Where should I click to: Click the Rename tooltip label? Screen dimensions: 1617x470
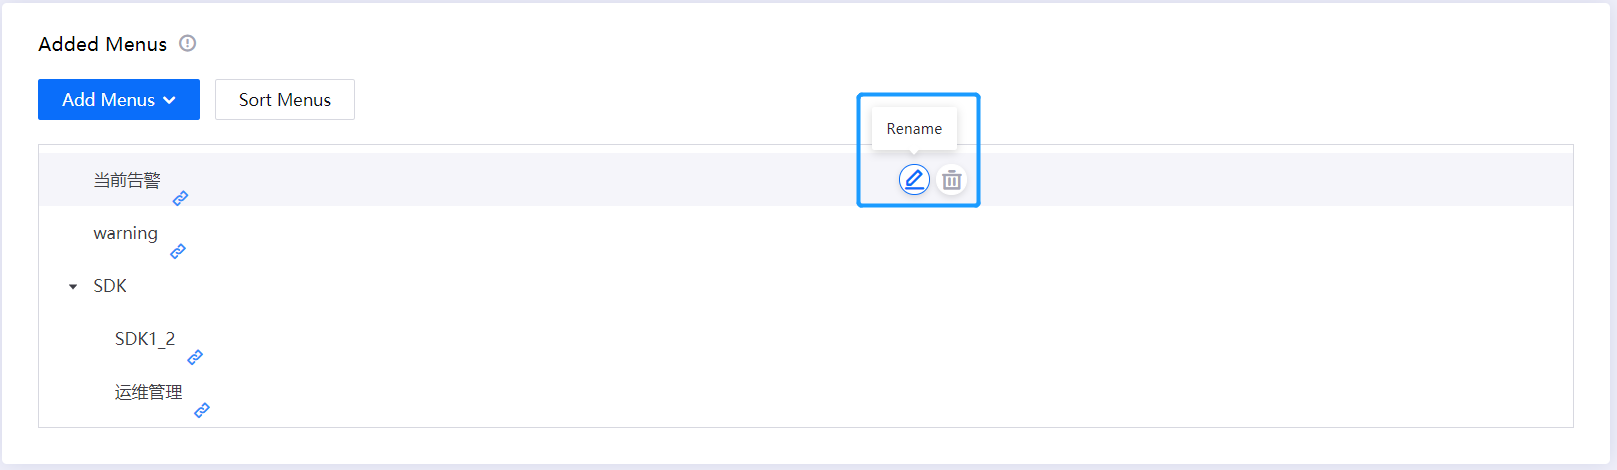click(914, 129)
